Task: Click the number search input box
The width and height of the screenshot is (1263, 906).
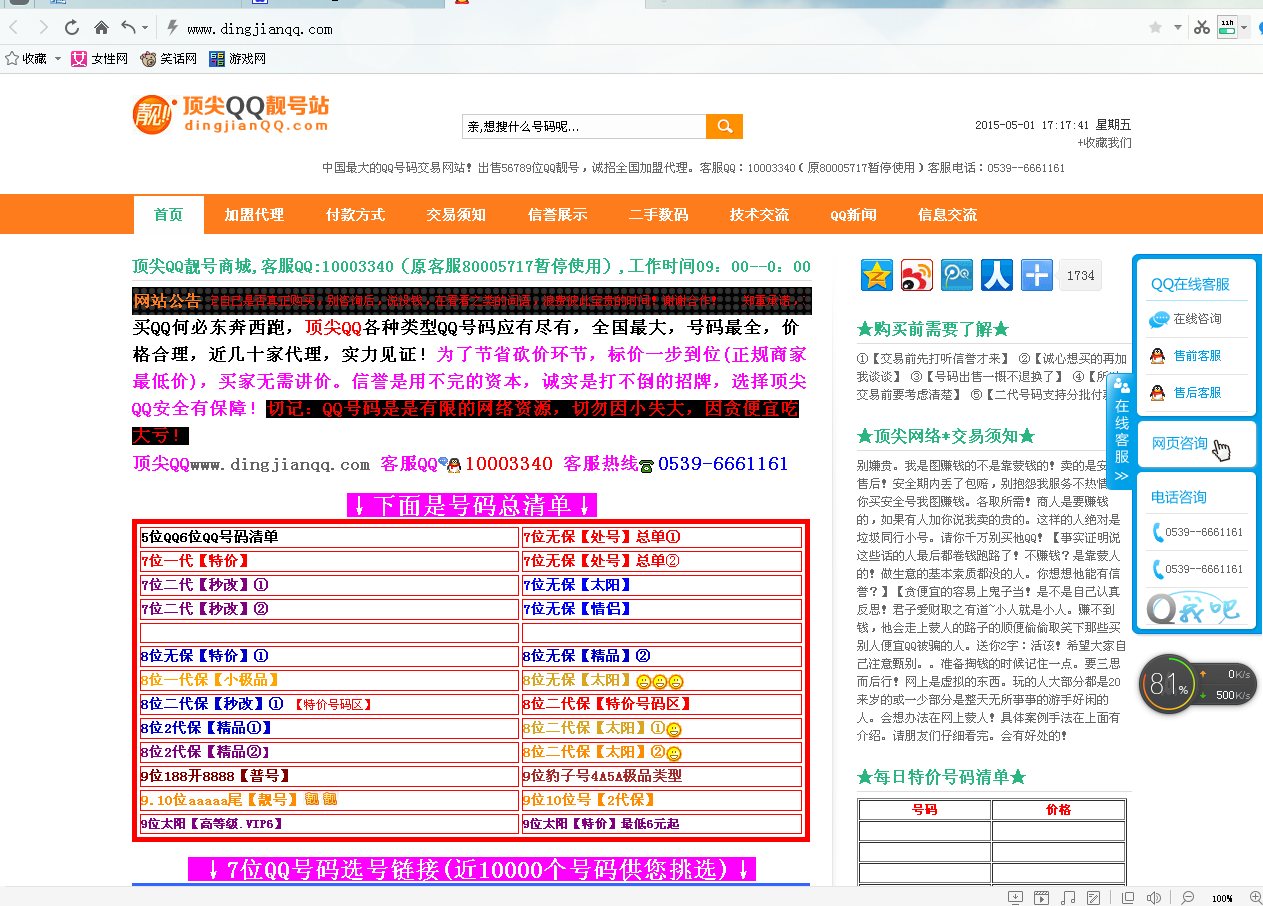Action: click(584, 126)
